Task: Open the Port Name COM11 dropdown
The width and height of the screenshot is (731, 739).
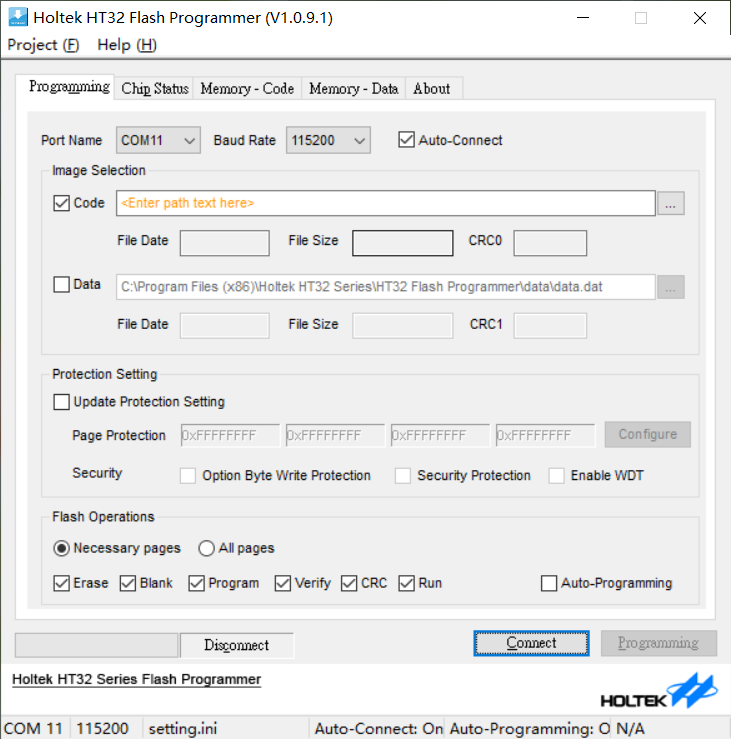Action: click(x=158, y=141)
